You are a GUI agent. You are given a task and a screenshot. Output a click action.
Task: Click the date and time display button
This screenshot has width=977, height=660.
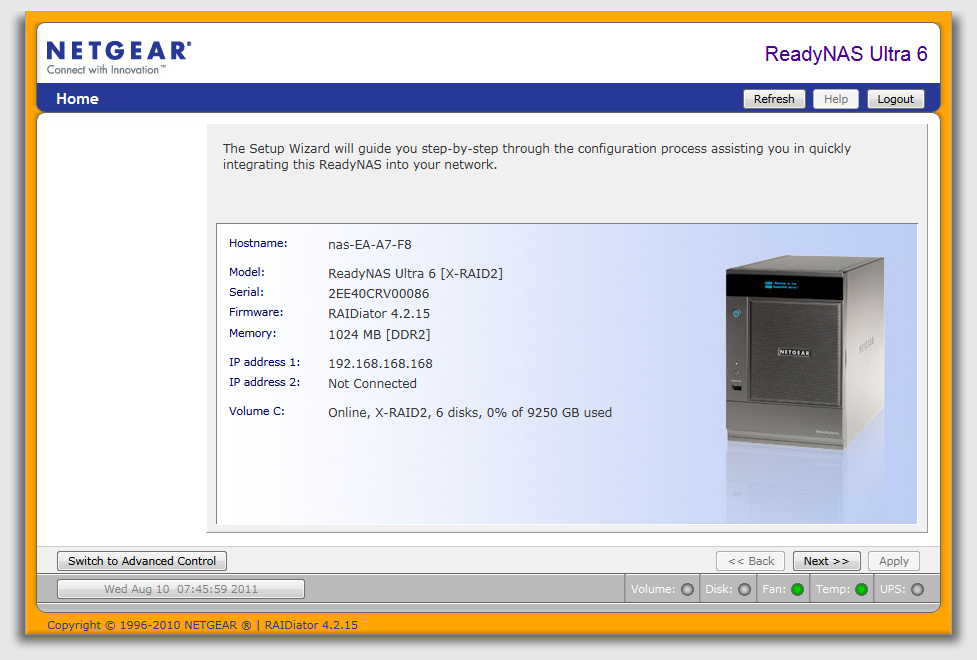[x=181, y=589]
